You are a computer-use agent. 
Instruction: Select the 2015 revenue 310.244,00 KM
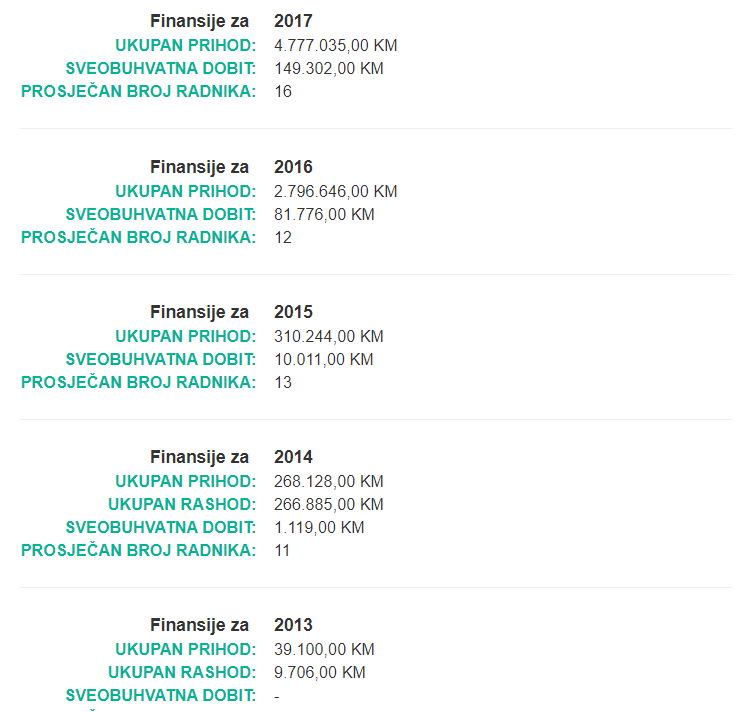(329, 336)
